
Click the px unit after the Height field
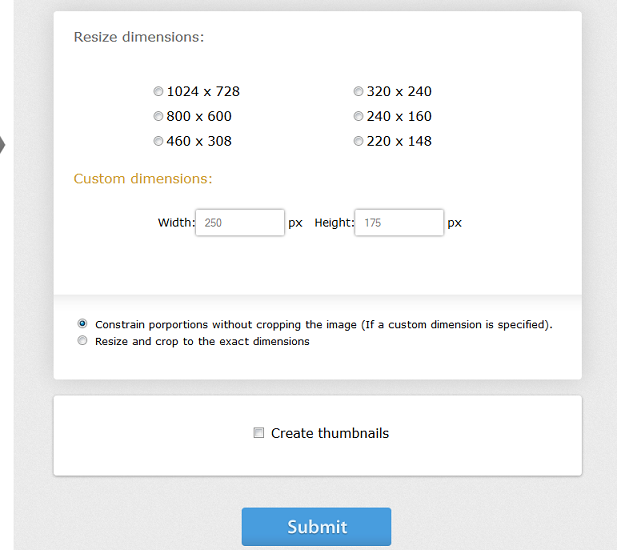454,223
